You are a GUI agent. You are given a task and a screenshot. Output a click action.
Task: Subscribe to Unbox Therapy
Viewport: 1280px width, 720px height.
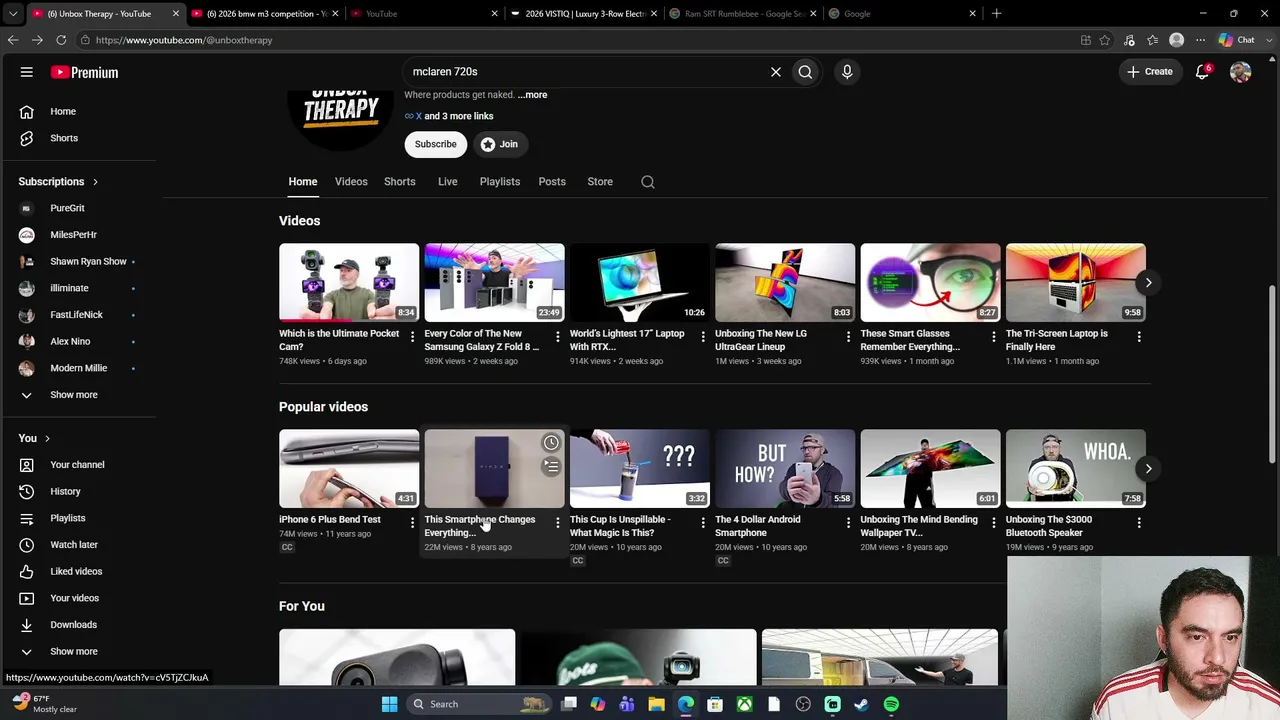click(x=436, y=144)
